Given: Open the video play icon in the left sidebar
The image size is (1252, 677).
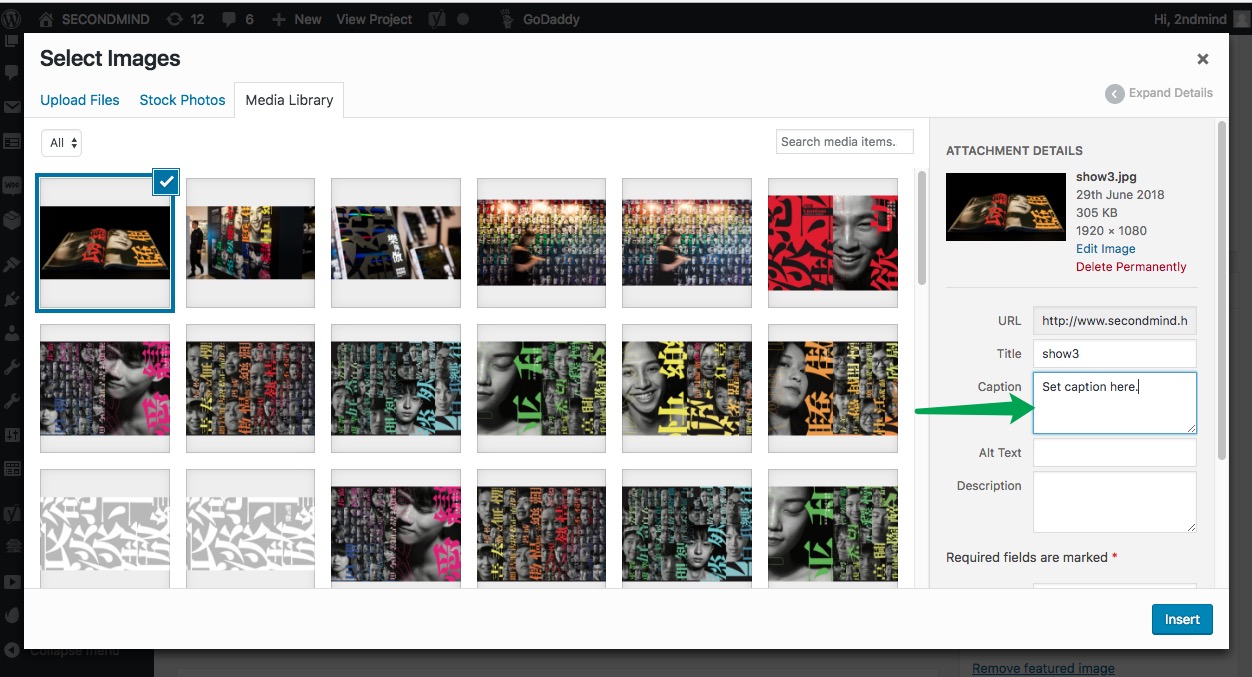Looking at the screenshot, I should (12, 581).
